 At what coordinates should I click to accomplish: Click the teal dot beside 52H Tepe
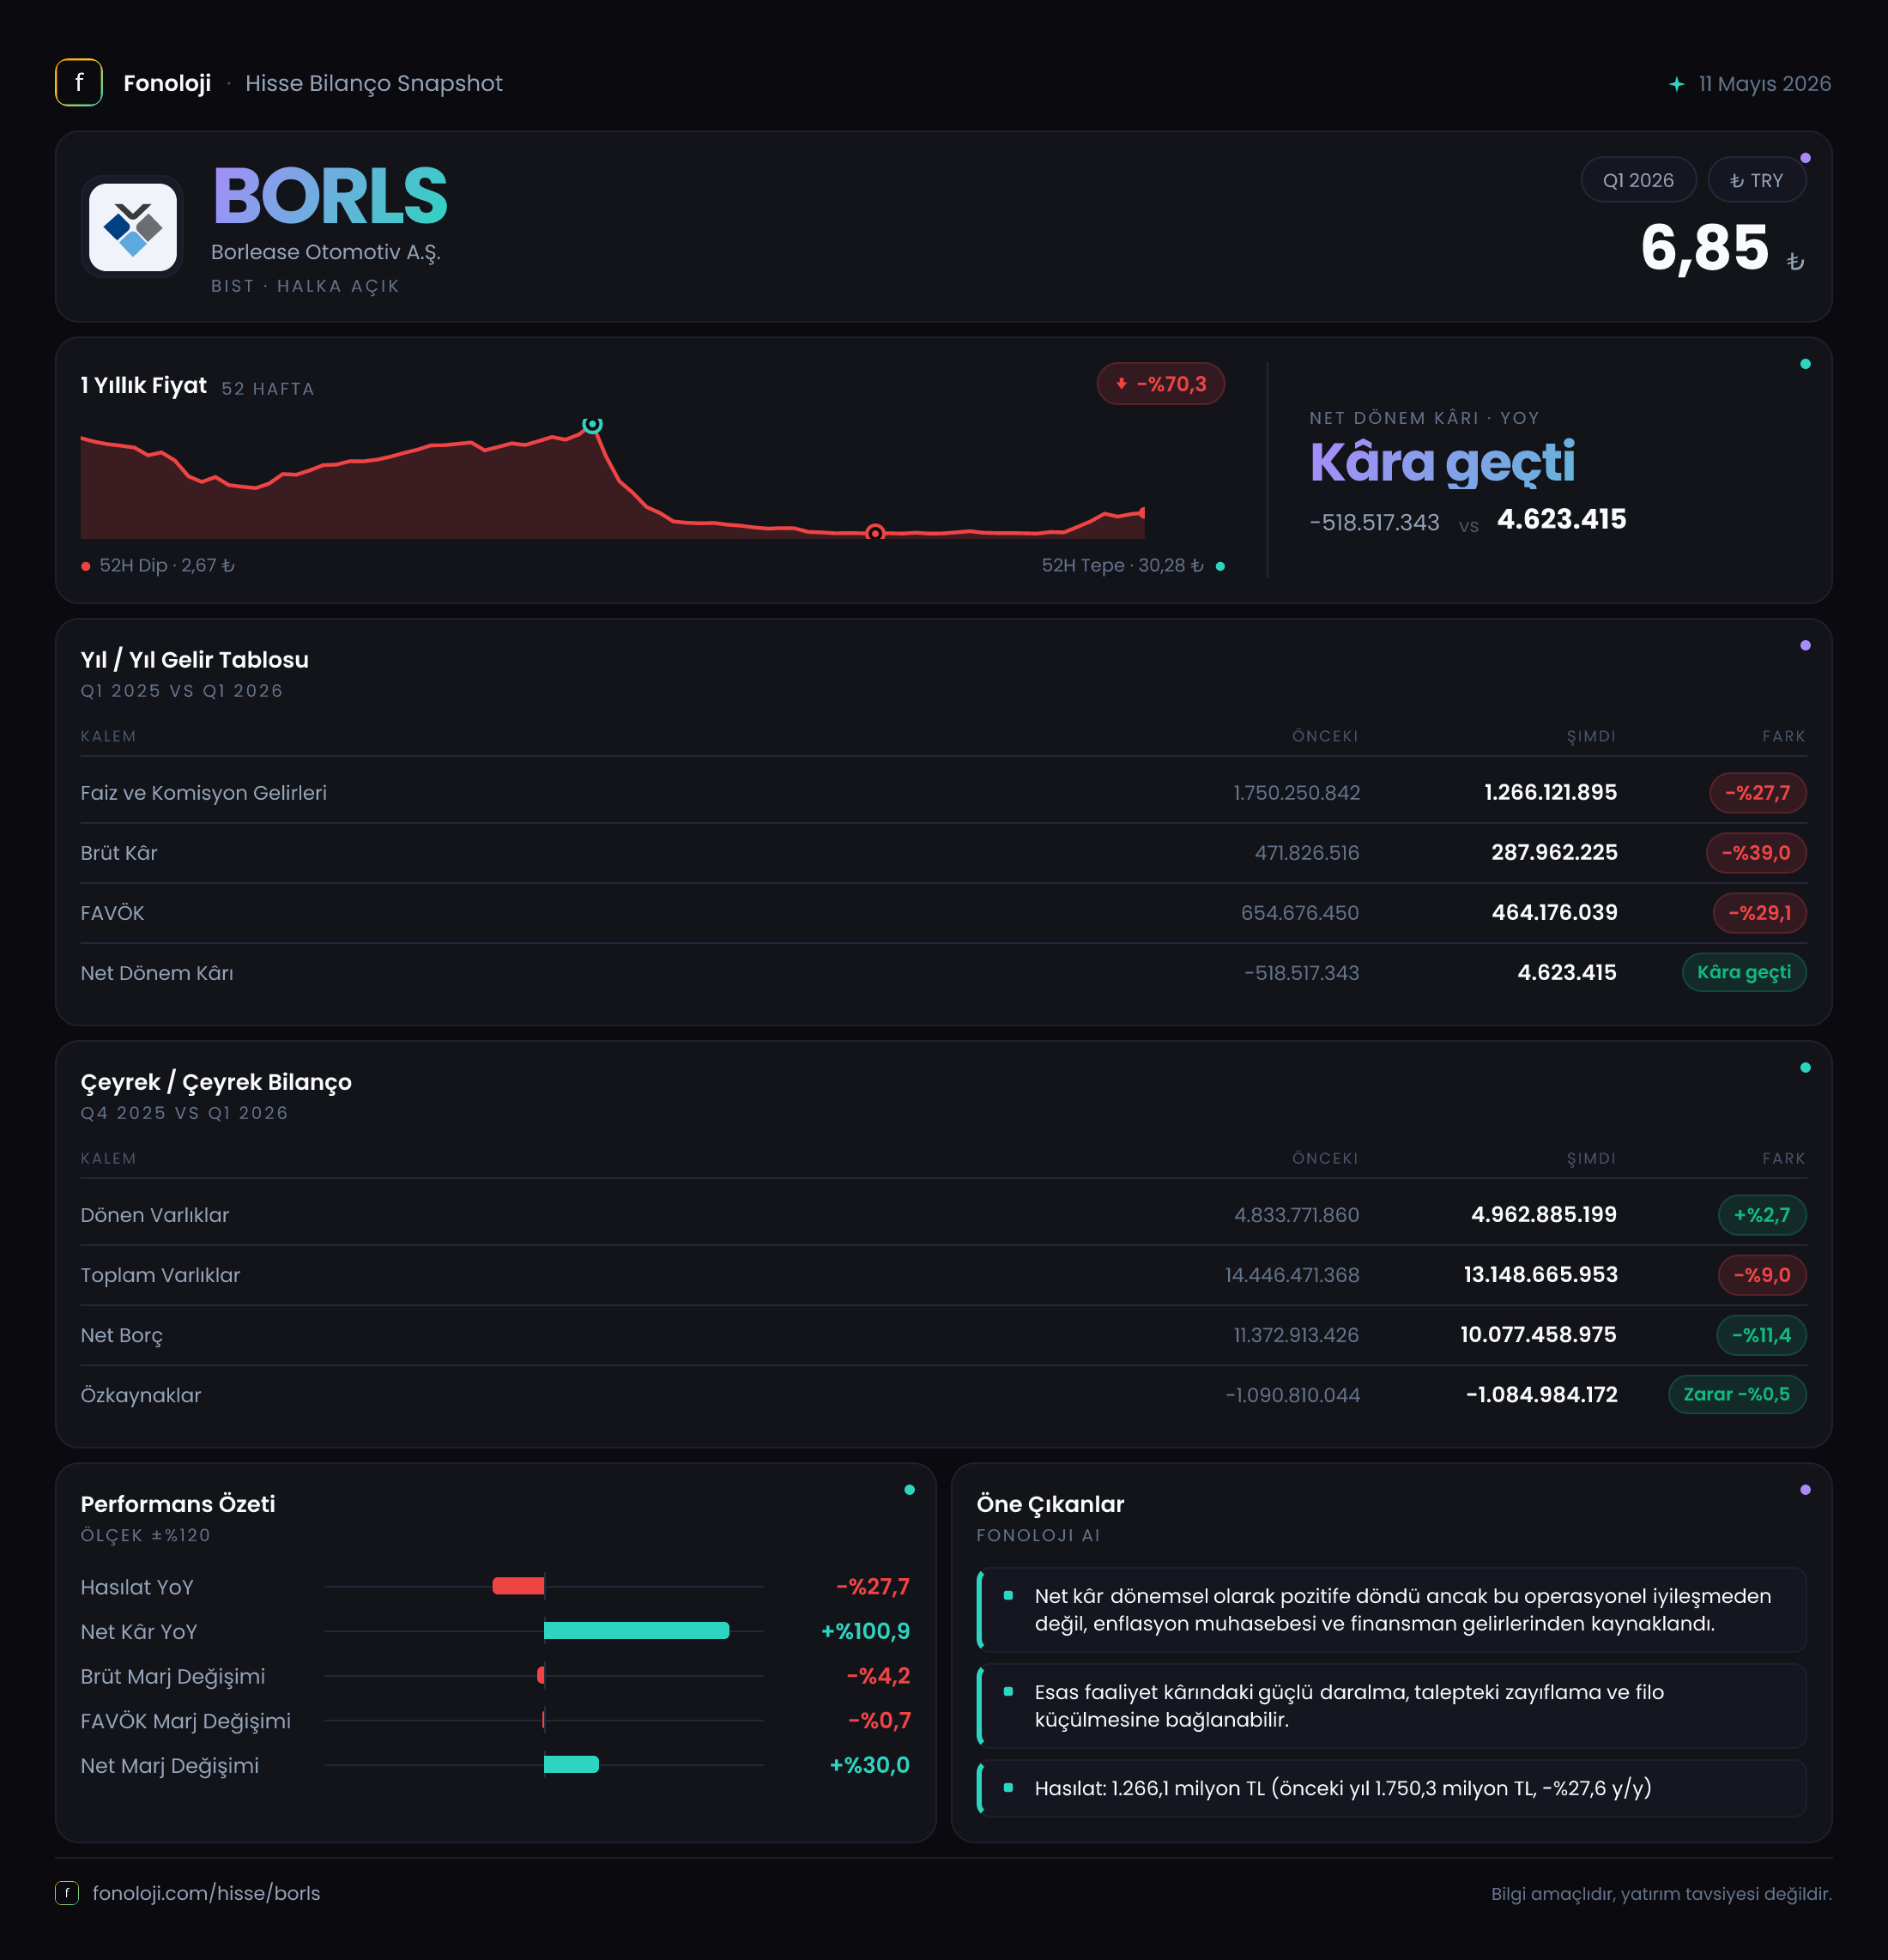click(x=1220, y=566)
